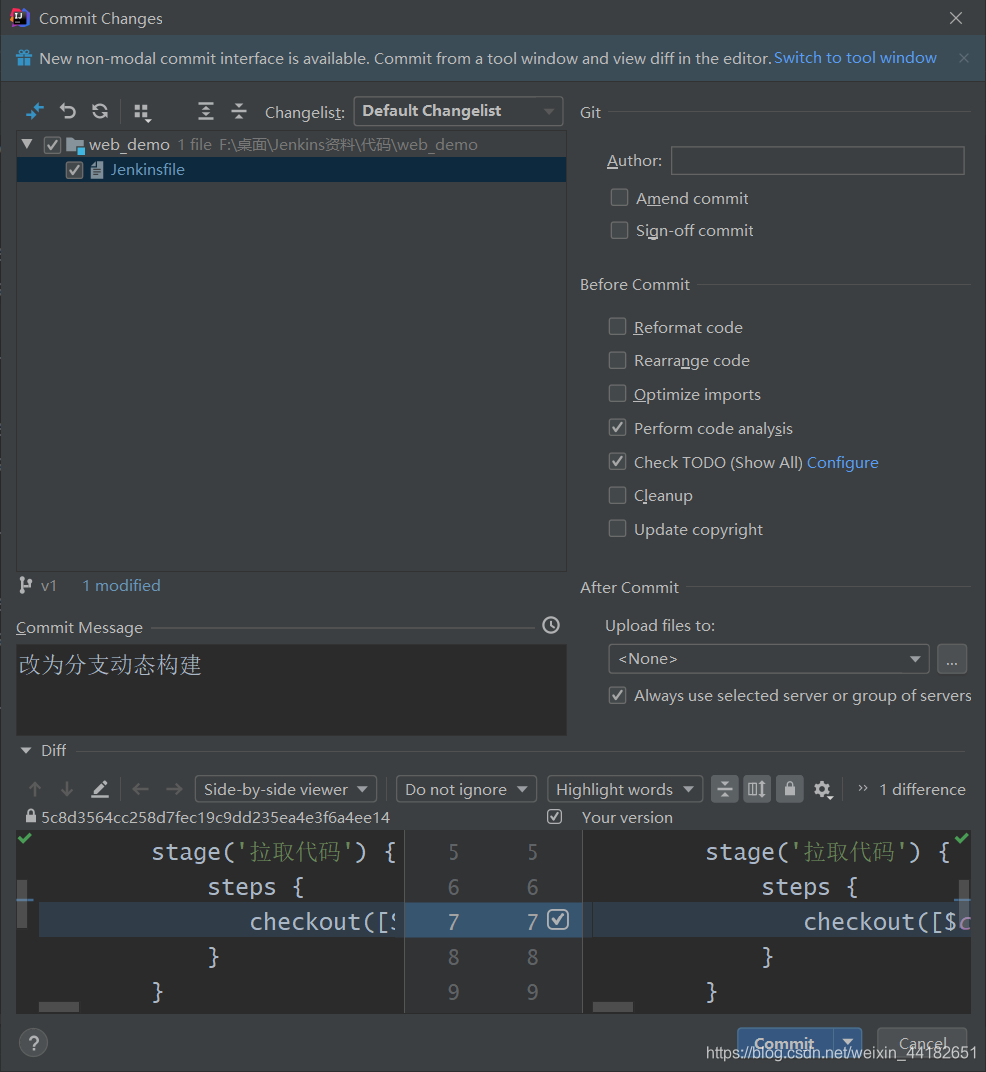Select the Jenkinsfile row in changes tree
The image size is (986, 1072).
pos(291,170)
